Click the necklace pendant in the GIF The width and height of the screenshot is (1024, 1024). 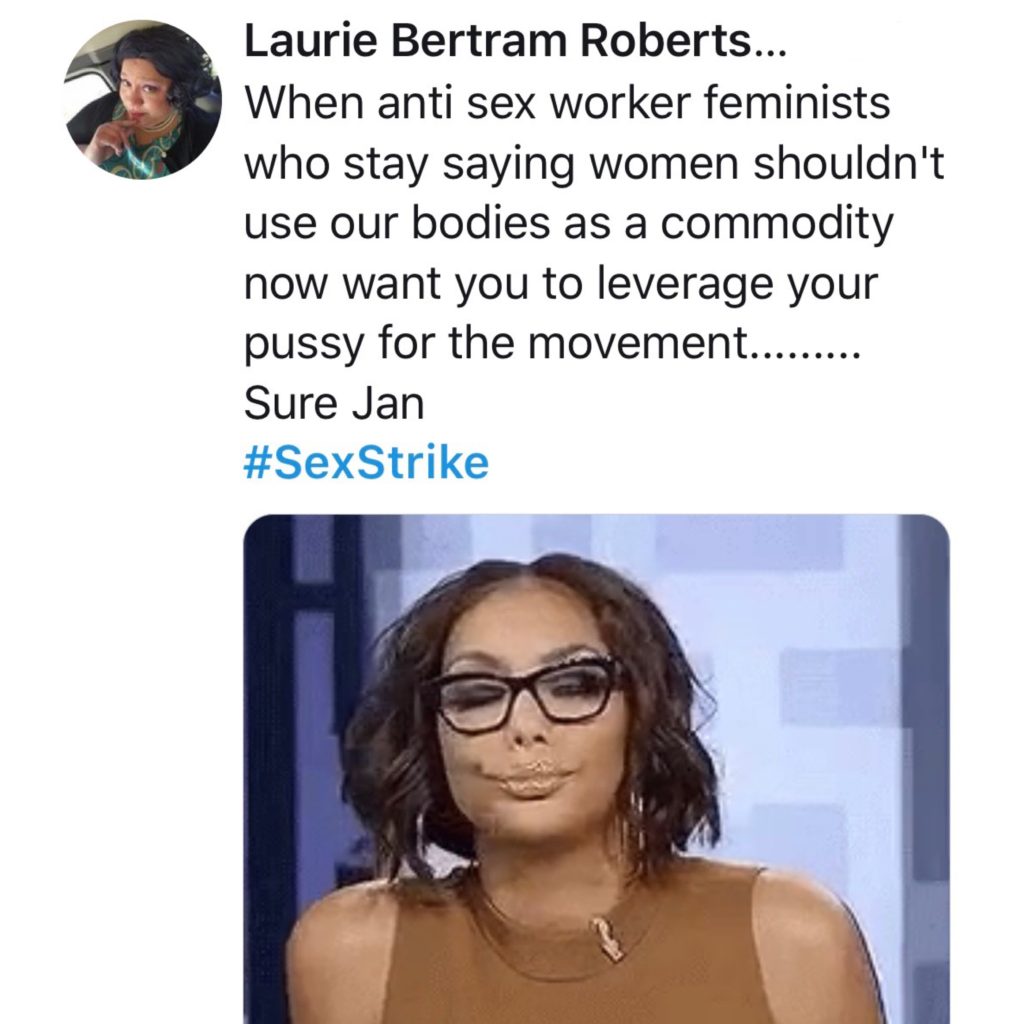pos(607,938)
